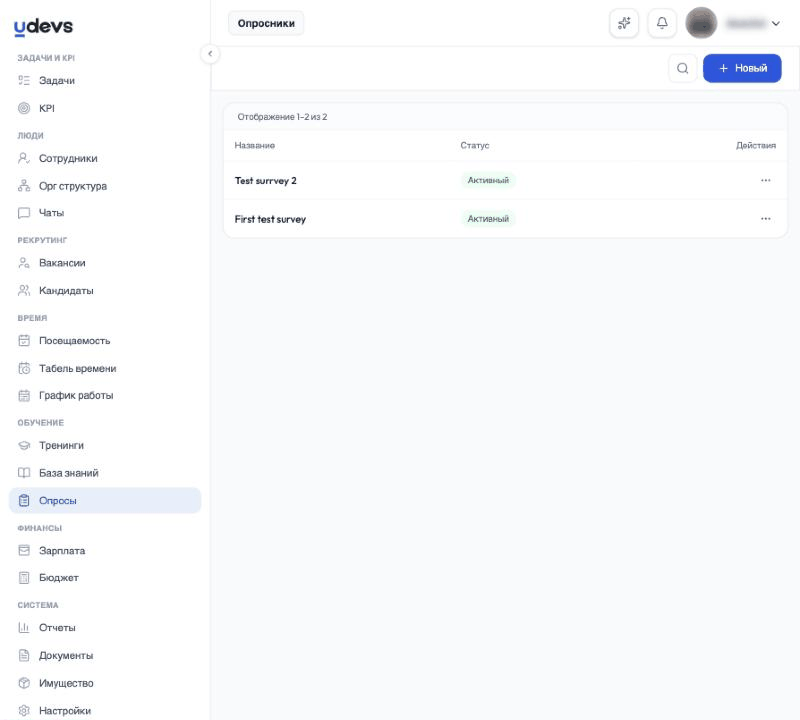Click the Новый button to create survey
Image resolution: width=800 pixels, height=720 pixels.
742,68
